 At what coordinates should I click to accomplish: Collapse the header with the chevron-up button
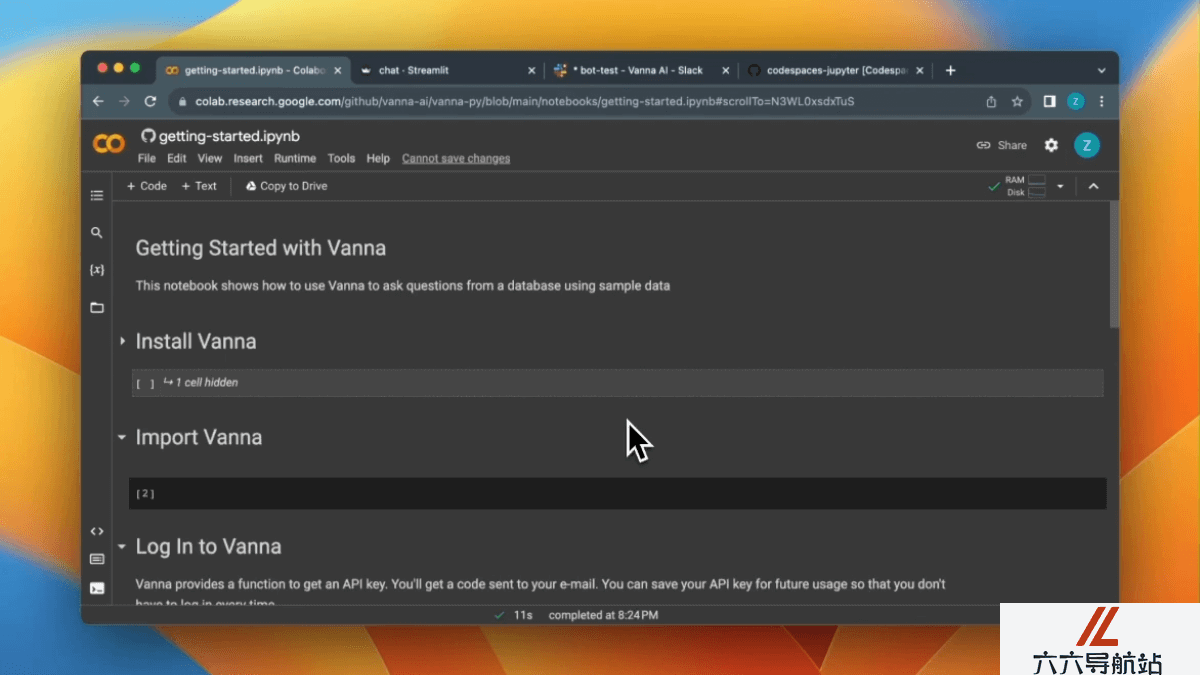(1093, 186)
